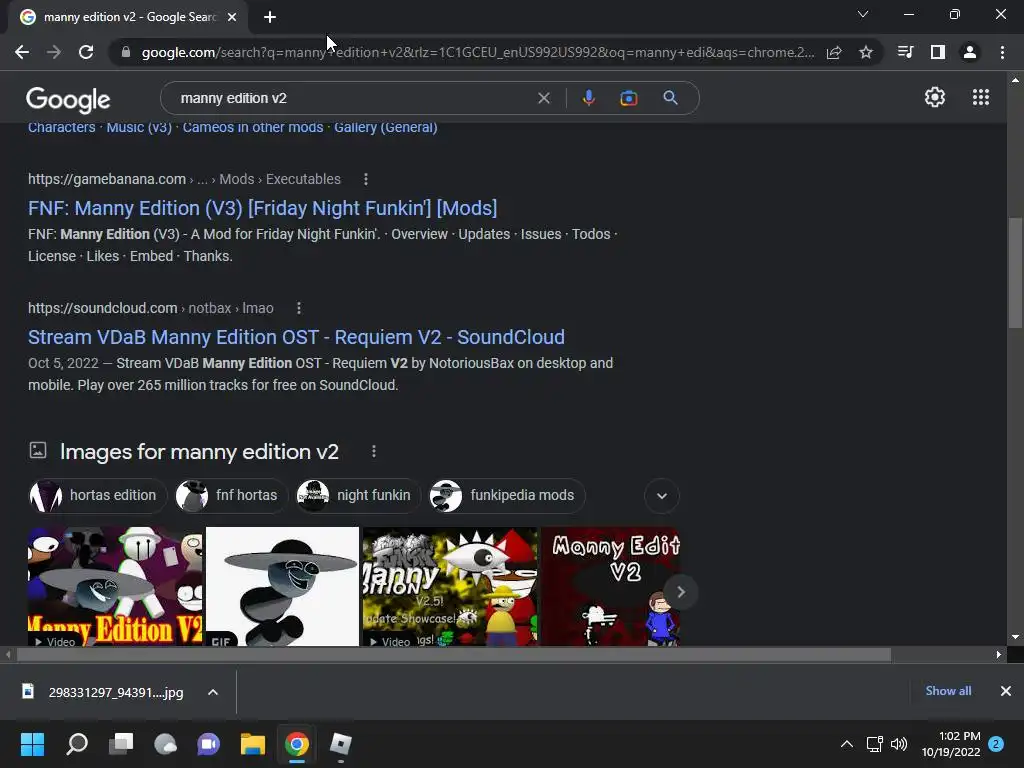Open Task View from taskbar
This screenshot has width=1024, height=768.
(x=121, y=744)
